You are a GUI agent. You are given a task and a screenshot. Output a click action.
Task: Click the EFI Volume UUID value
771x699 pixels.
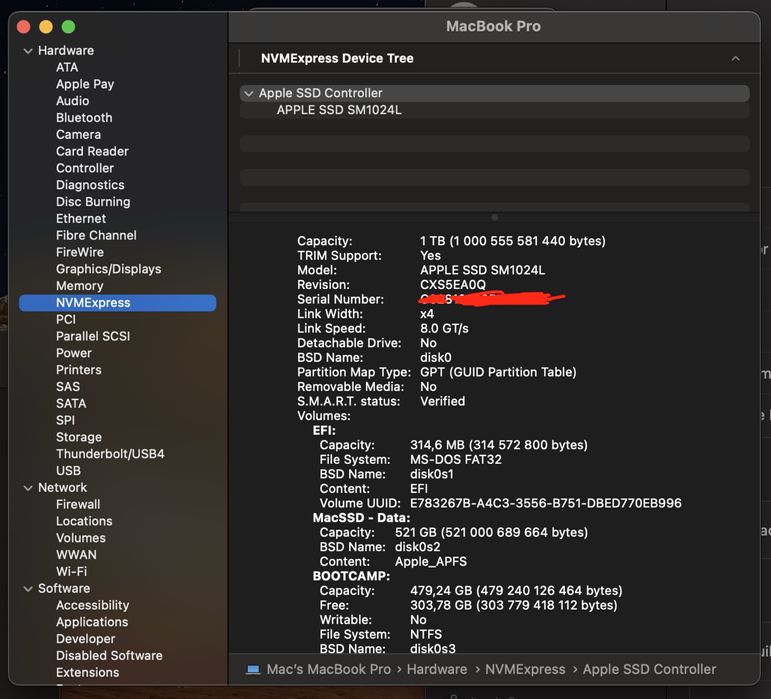point(546,503)
